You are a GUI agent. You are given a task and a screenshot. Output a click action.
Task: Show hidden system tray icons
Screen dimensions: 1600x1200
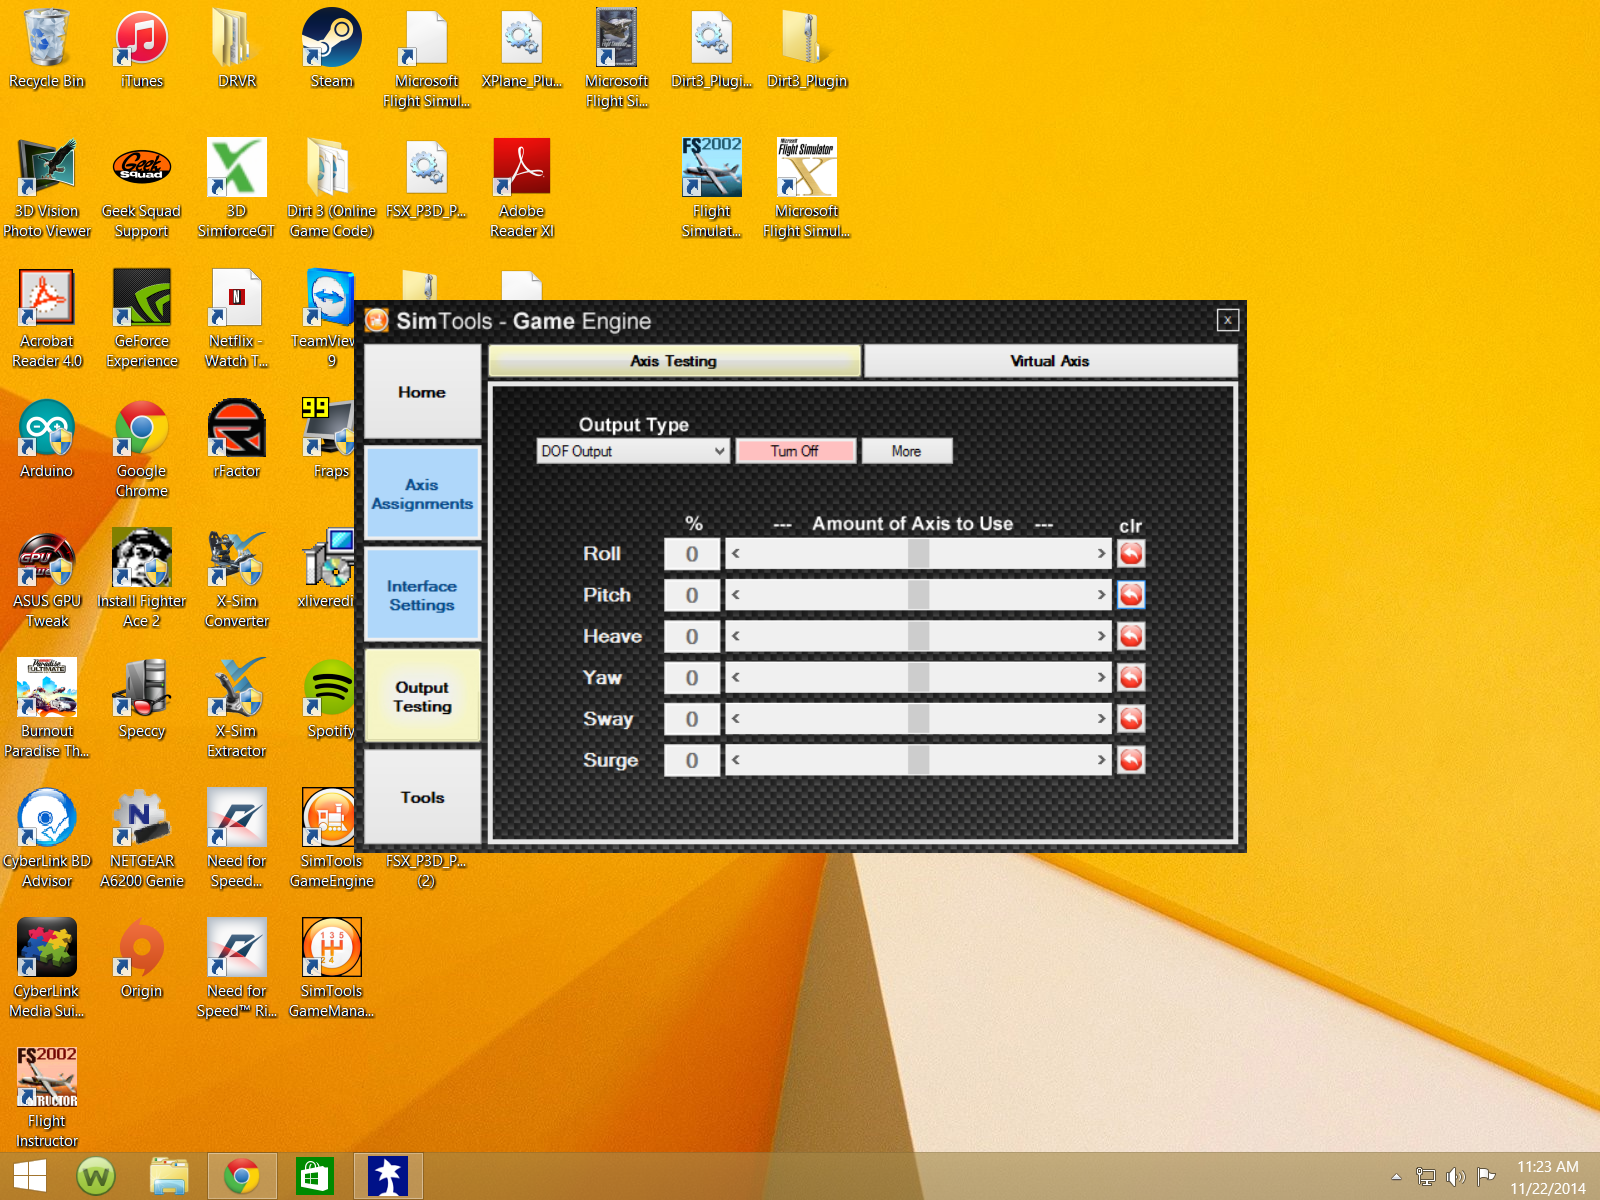point(1396,1177)
